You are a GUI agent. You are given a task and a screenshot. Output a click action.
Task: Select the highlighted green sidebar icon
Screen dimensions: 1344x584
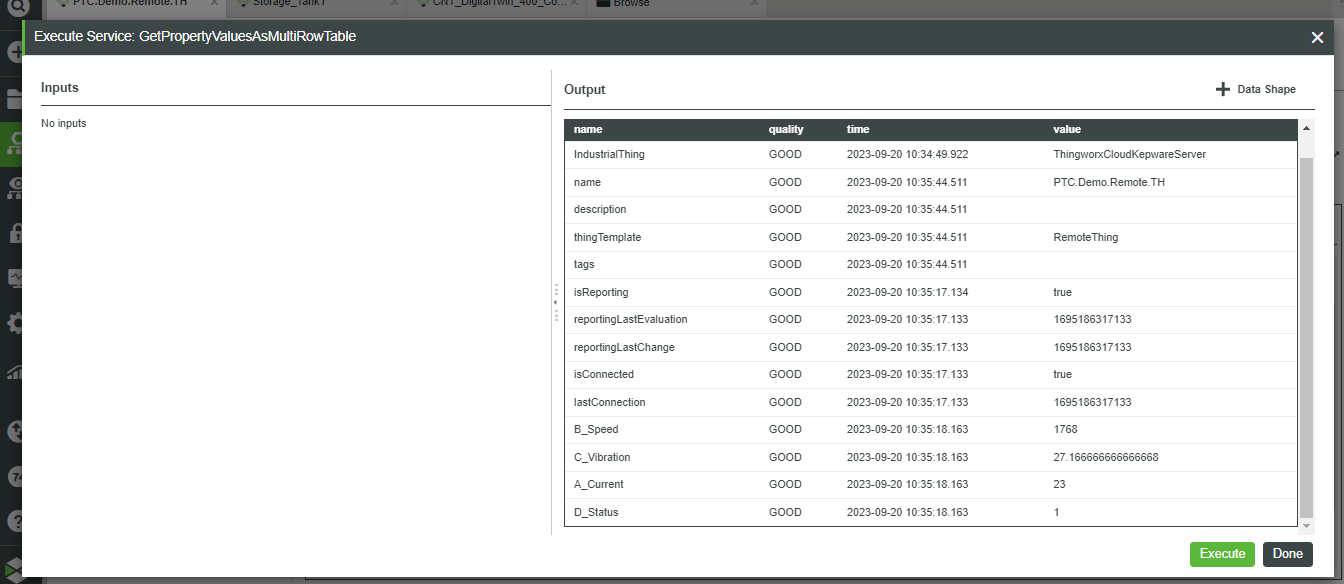pos(15,143)
